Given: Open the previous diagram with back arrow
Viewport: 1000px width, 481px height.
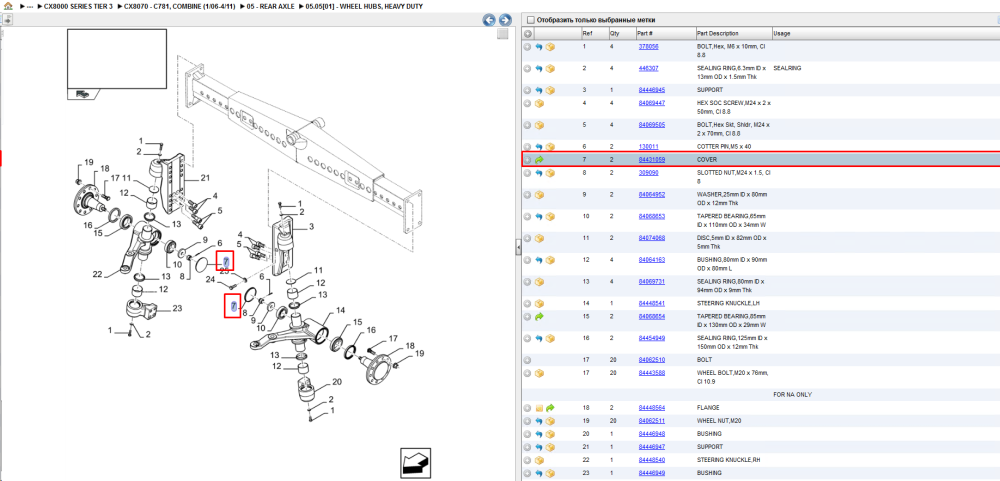Looking at the screenshot, I should click(489, 20).
